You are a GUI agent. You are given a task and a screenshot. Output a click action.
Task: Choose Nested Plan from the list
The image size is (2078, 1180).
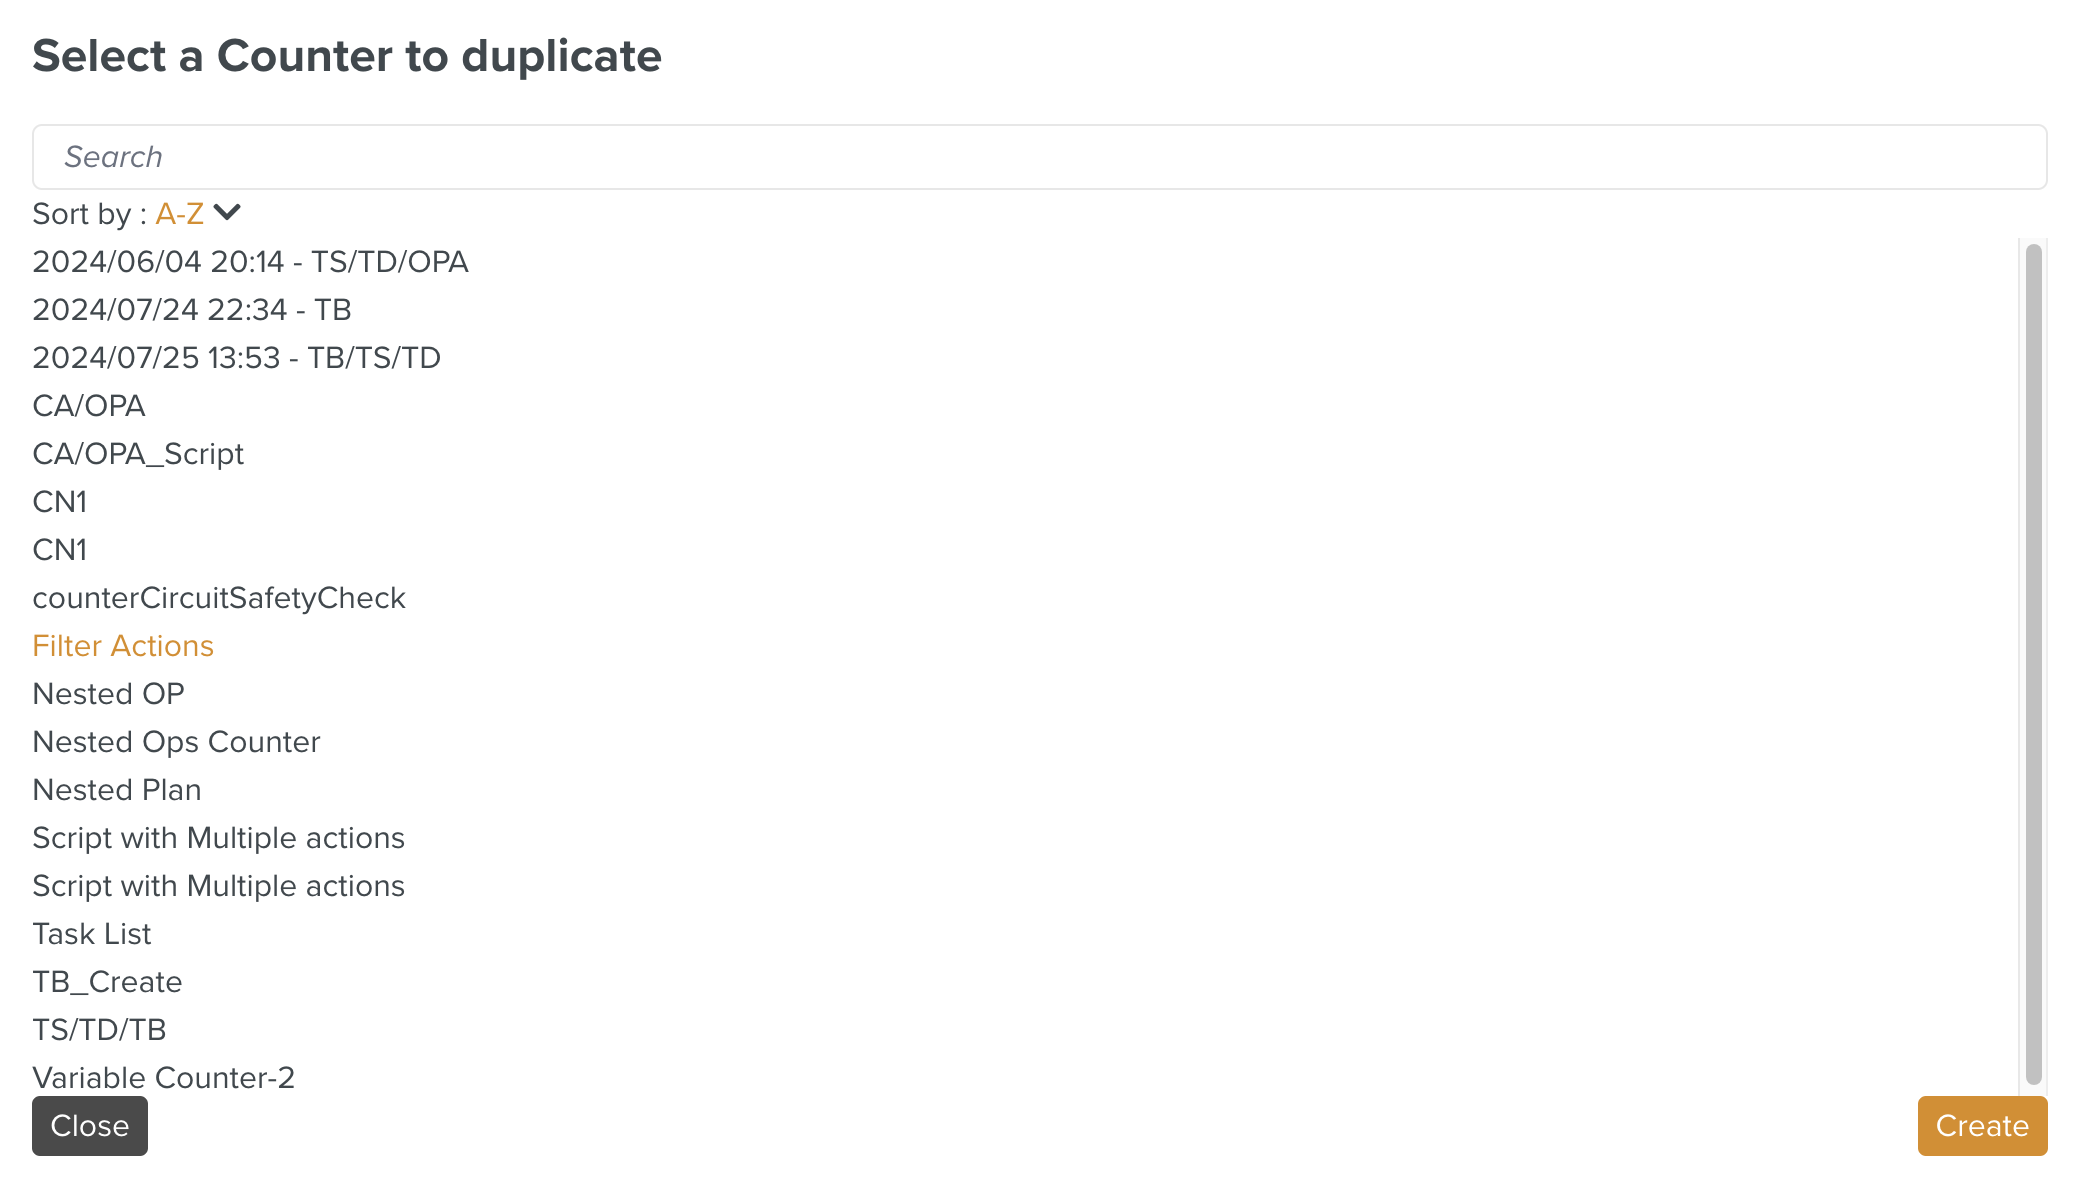[116, 789]
